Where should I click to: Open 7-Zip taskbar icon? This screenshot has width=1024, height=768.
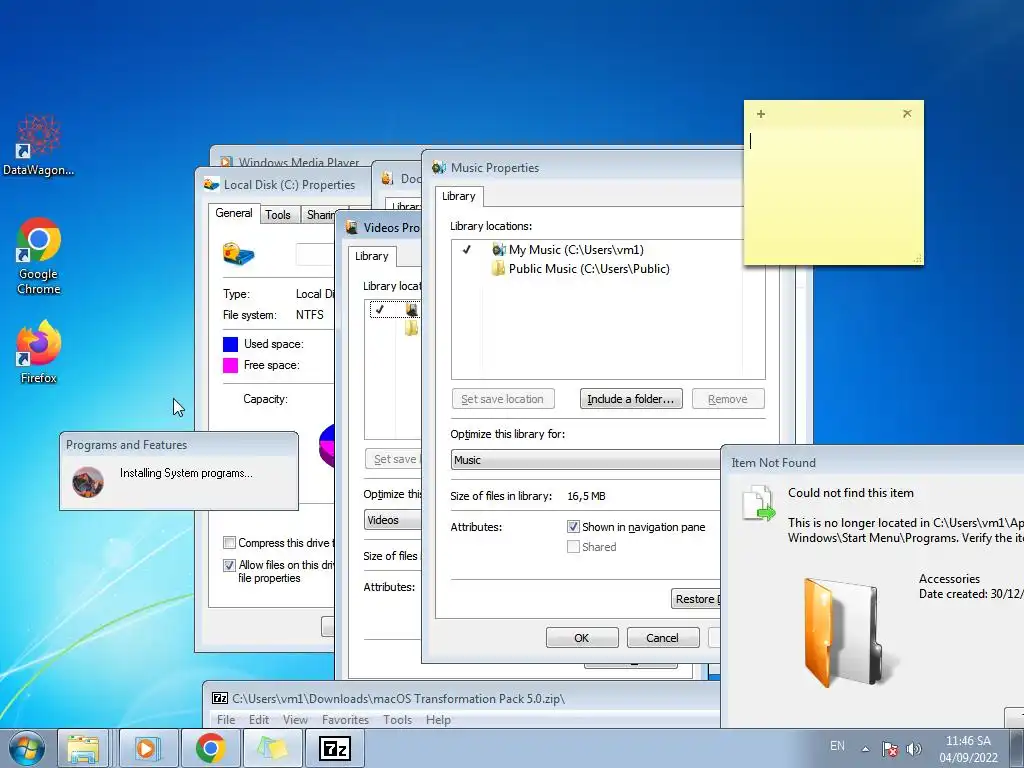click(334, 748)
